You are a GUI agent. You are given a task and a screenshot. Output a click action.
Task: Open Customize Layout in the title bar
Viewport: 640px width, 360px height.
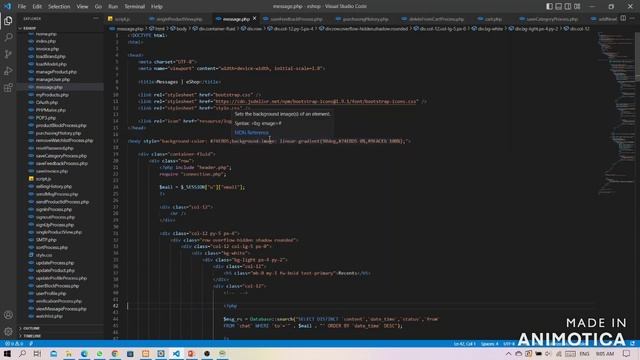pos(577,7)
